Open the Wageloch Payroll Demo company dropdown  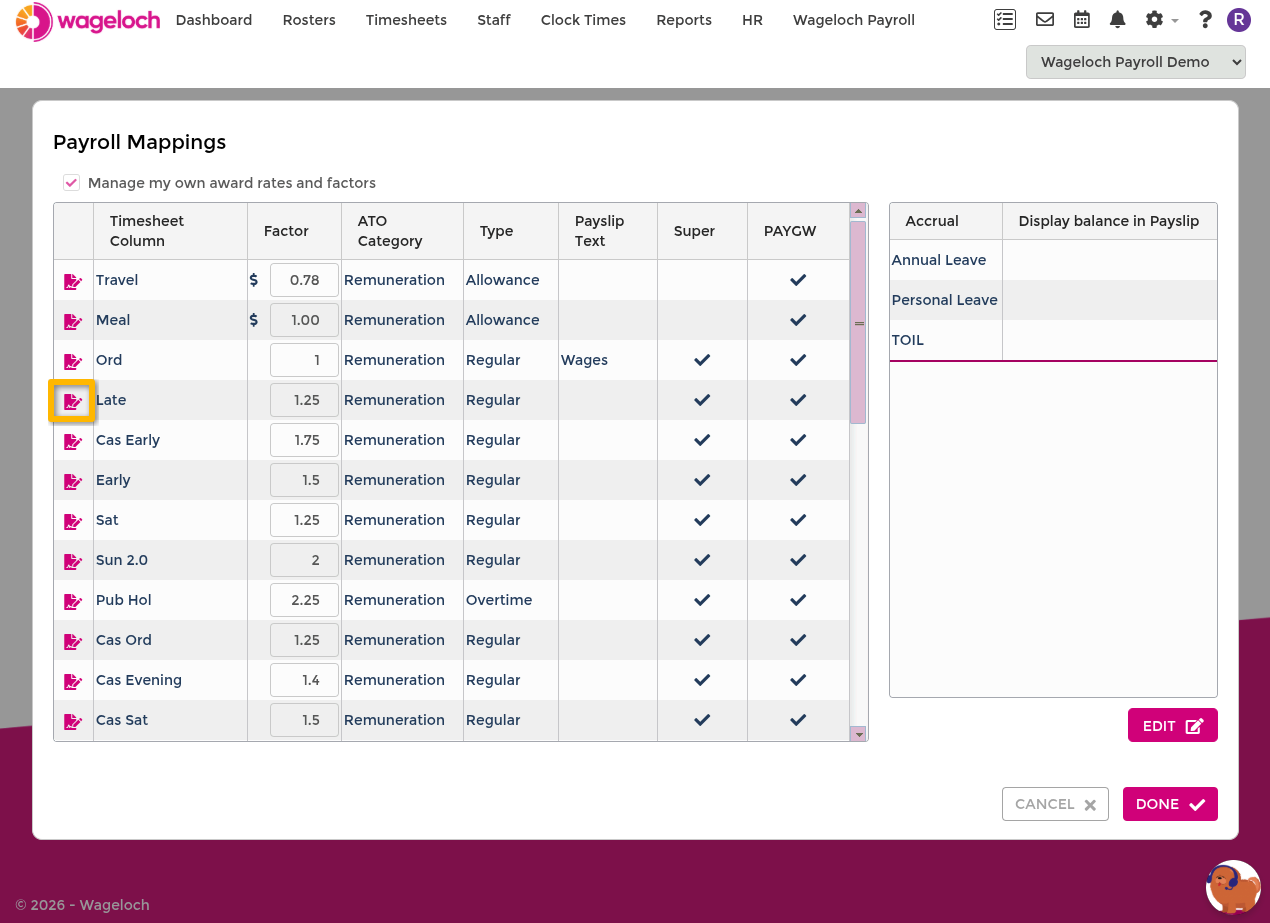1135,62
